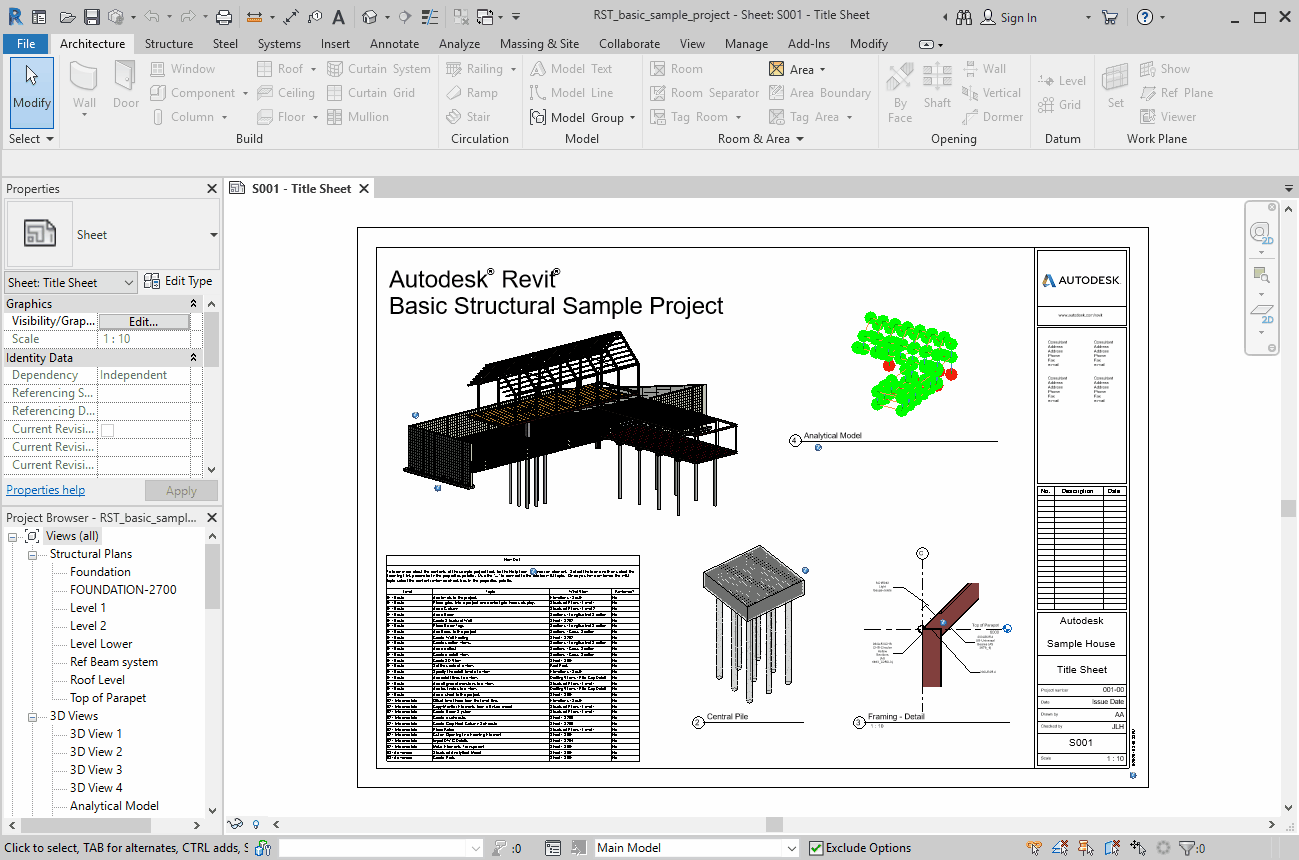
Task: Select the Mullion tool
Action: coord(358,117)
